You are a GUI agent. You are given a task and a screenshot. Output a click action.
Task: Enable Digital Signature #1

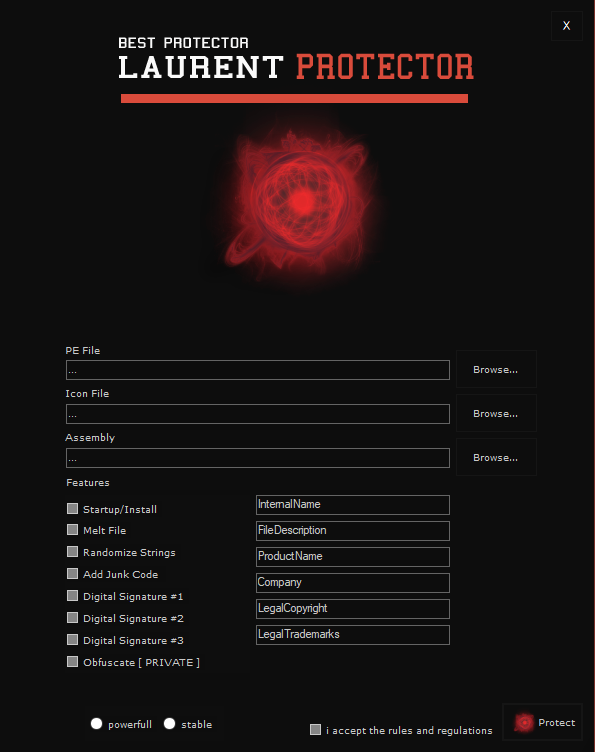coord(72,596)
